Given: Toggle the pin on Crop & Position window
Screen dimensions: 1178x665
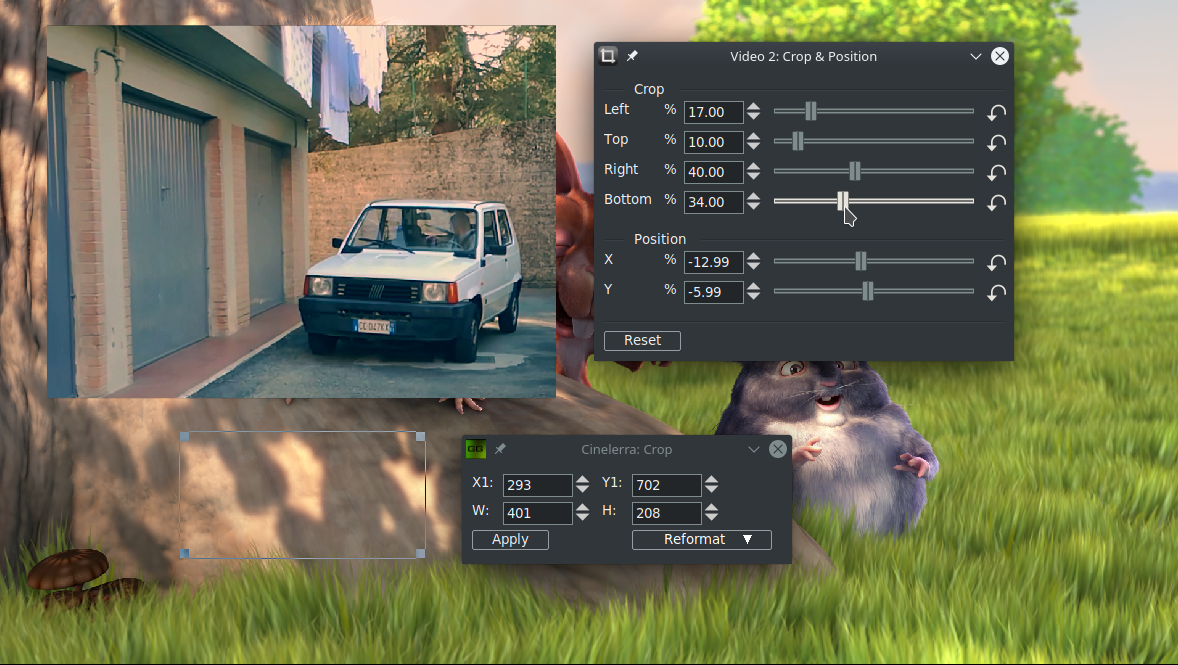Looking at the screenshot, I should 632,56.
